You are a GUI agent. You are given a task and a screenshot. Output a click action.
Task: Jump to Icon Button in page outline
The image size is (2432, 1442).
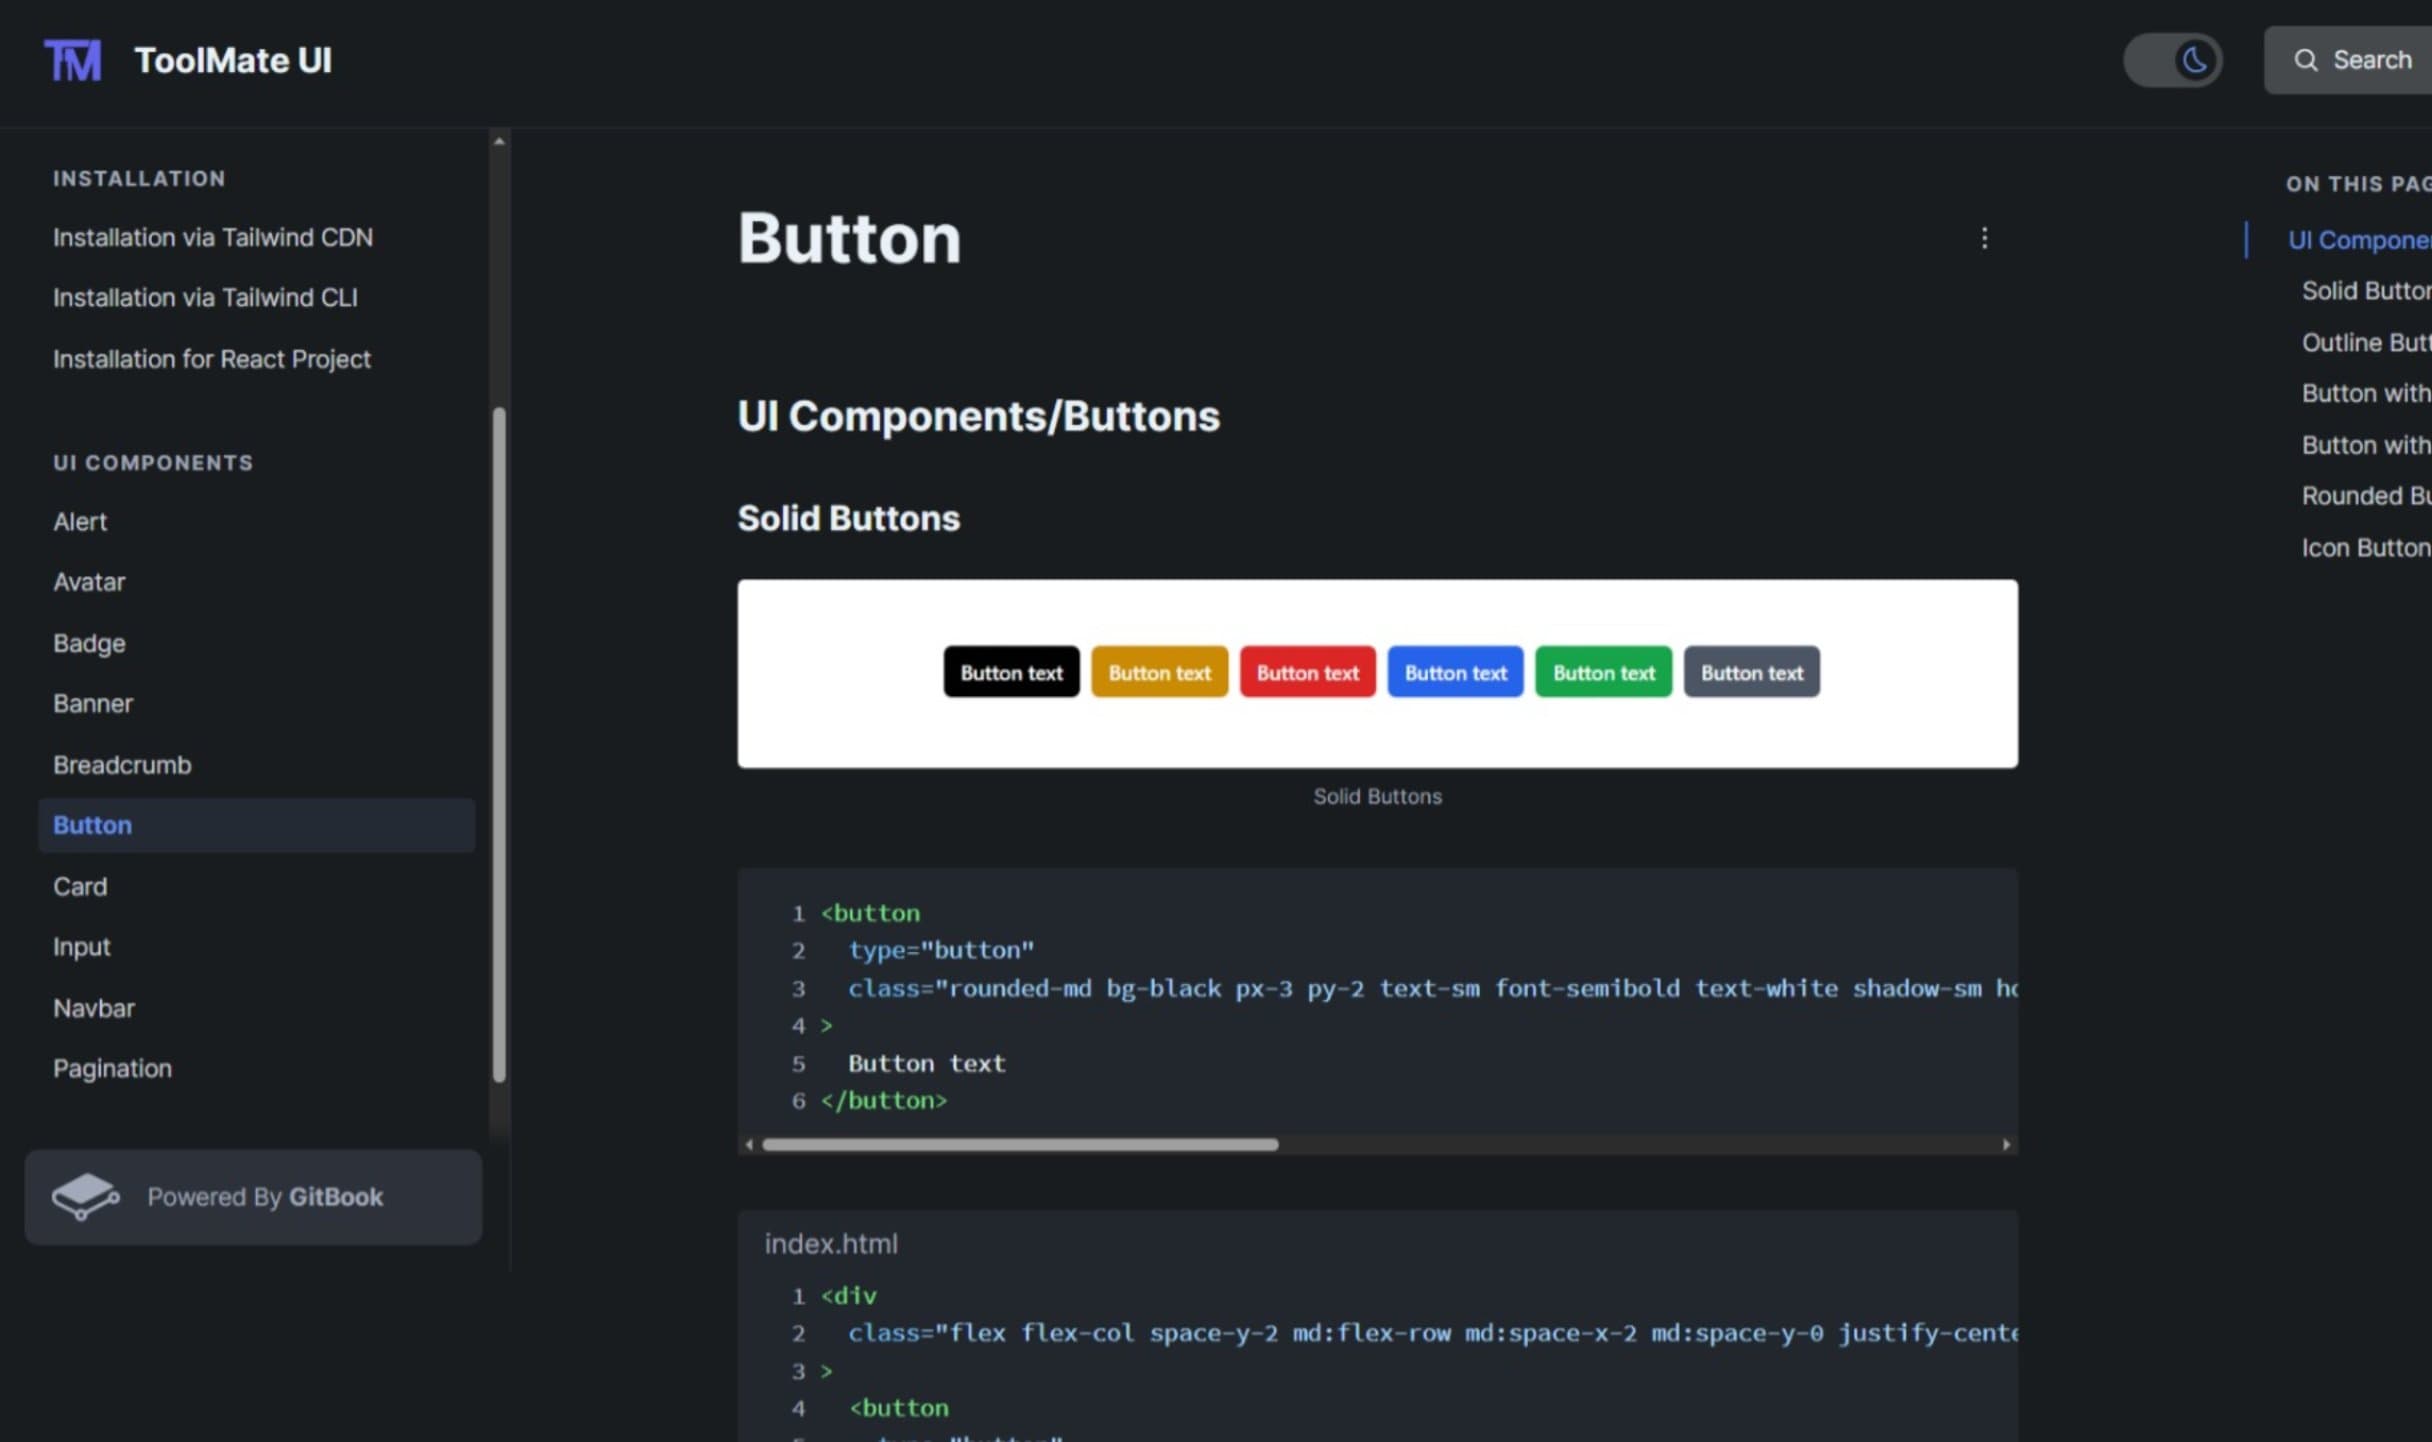[x=2366, y=548]
